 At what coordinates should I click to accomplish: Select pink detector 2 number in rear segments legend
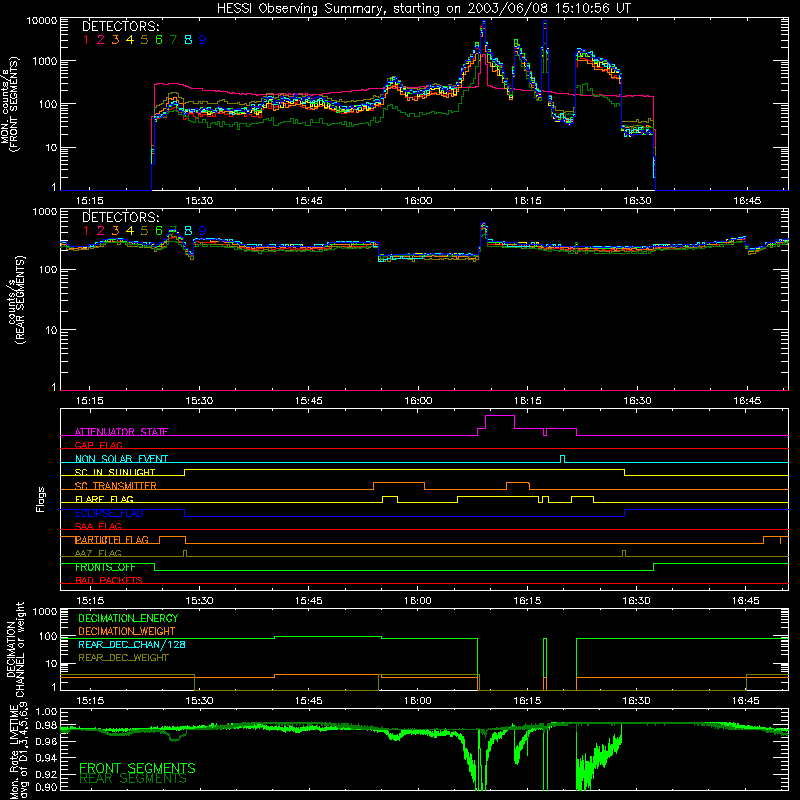click(101, 231)
